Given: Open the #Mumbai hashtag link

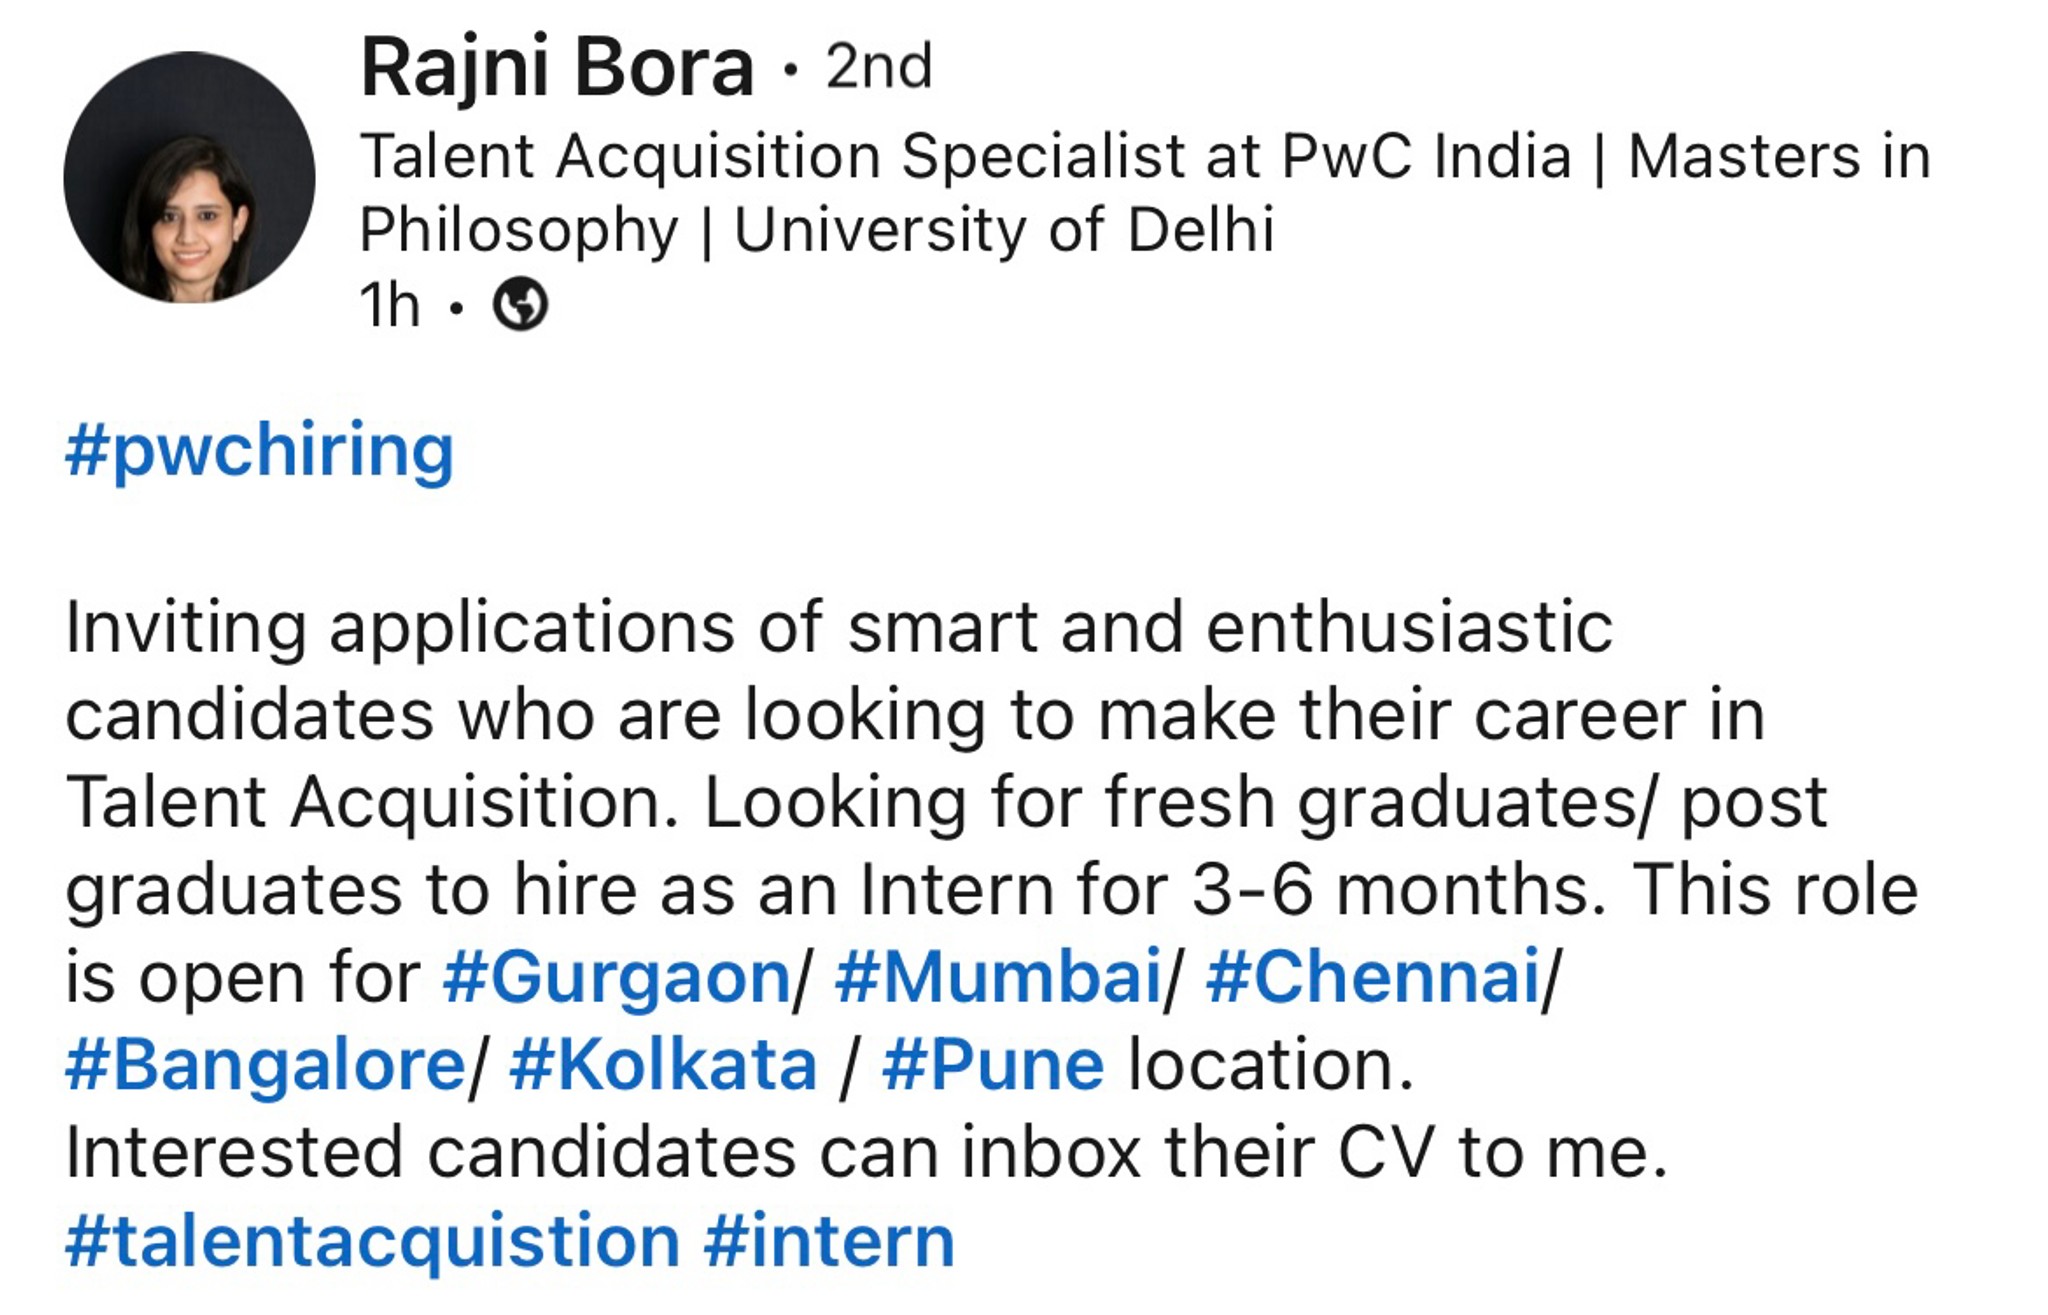Looking at the screenshot, I should click(x=998, y=976).
